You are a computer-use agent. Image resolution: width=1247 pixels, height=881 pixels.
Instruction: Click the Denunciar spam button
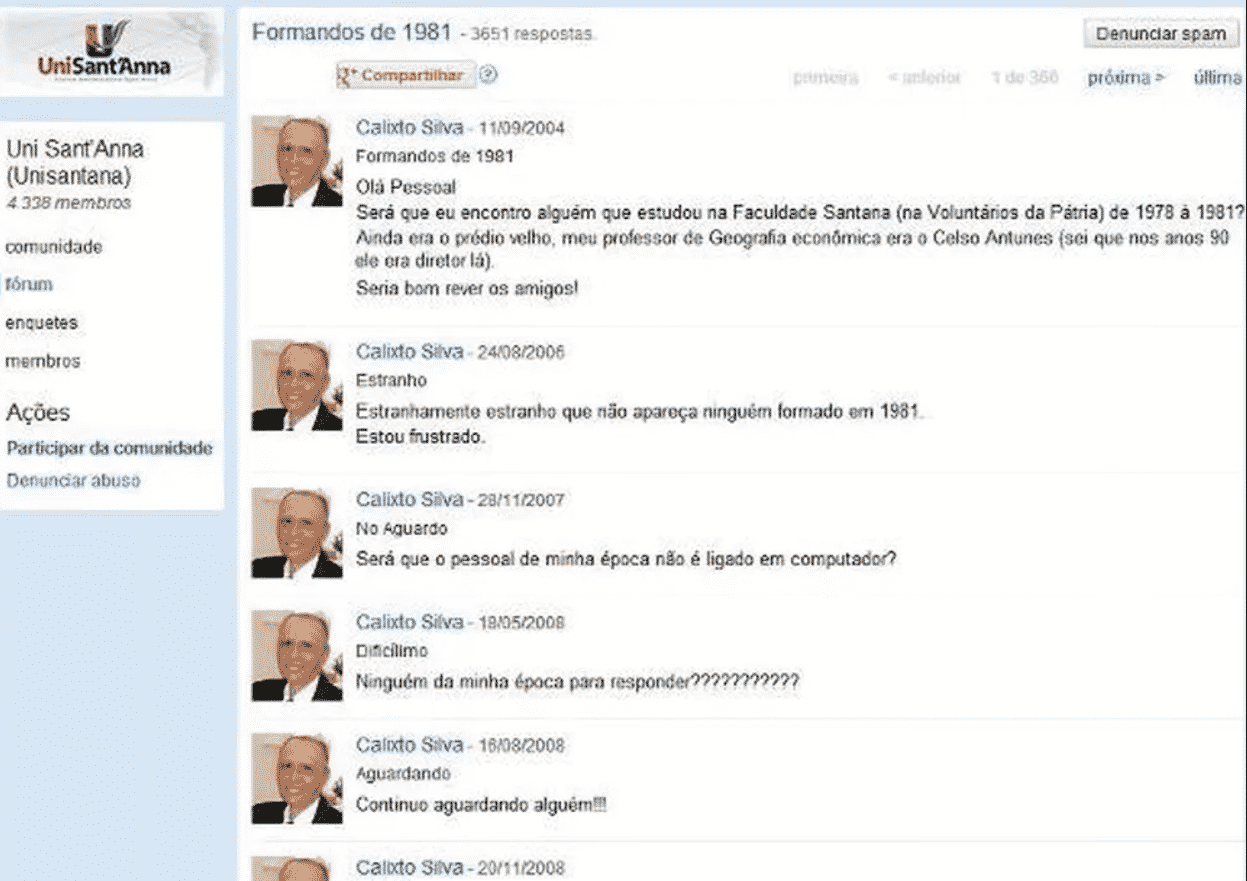[x=1161, y=34]
